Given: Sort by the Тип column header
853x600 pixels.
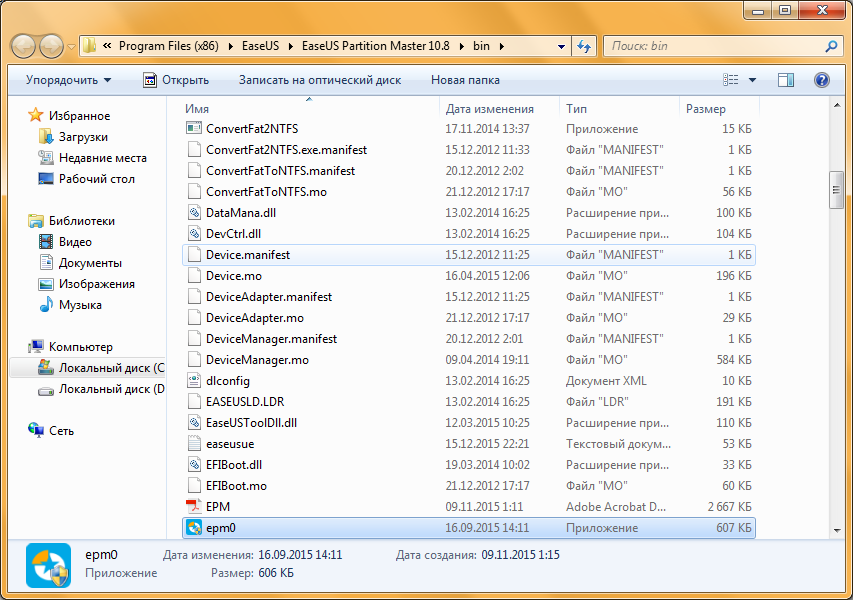Looking at the screenshot, I should click(x=619, y=109).
